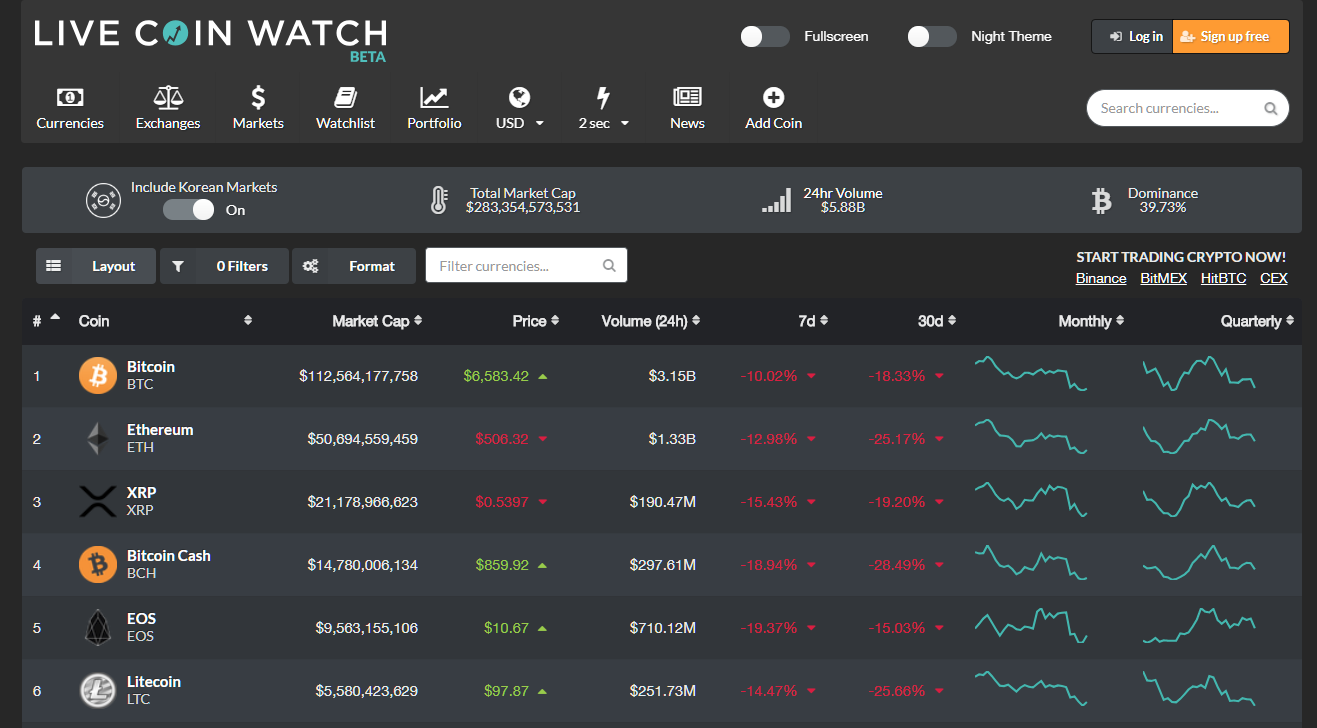The height and width of the screenshot is (728, 1317).
Task: Follow the HitBTC link
Action: coord(1223,278)
